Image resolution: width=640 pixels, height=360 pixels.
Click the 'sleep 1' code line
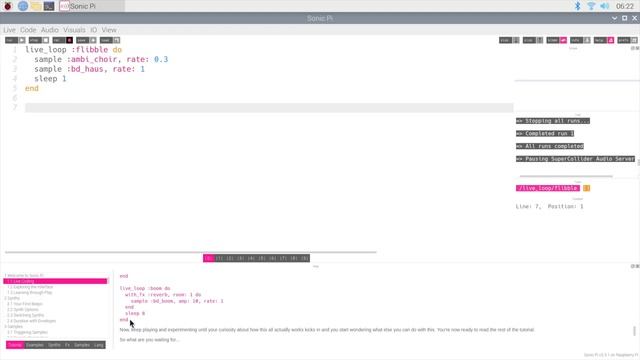[50, 79]
